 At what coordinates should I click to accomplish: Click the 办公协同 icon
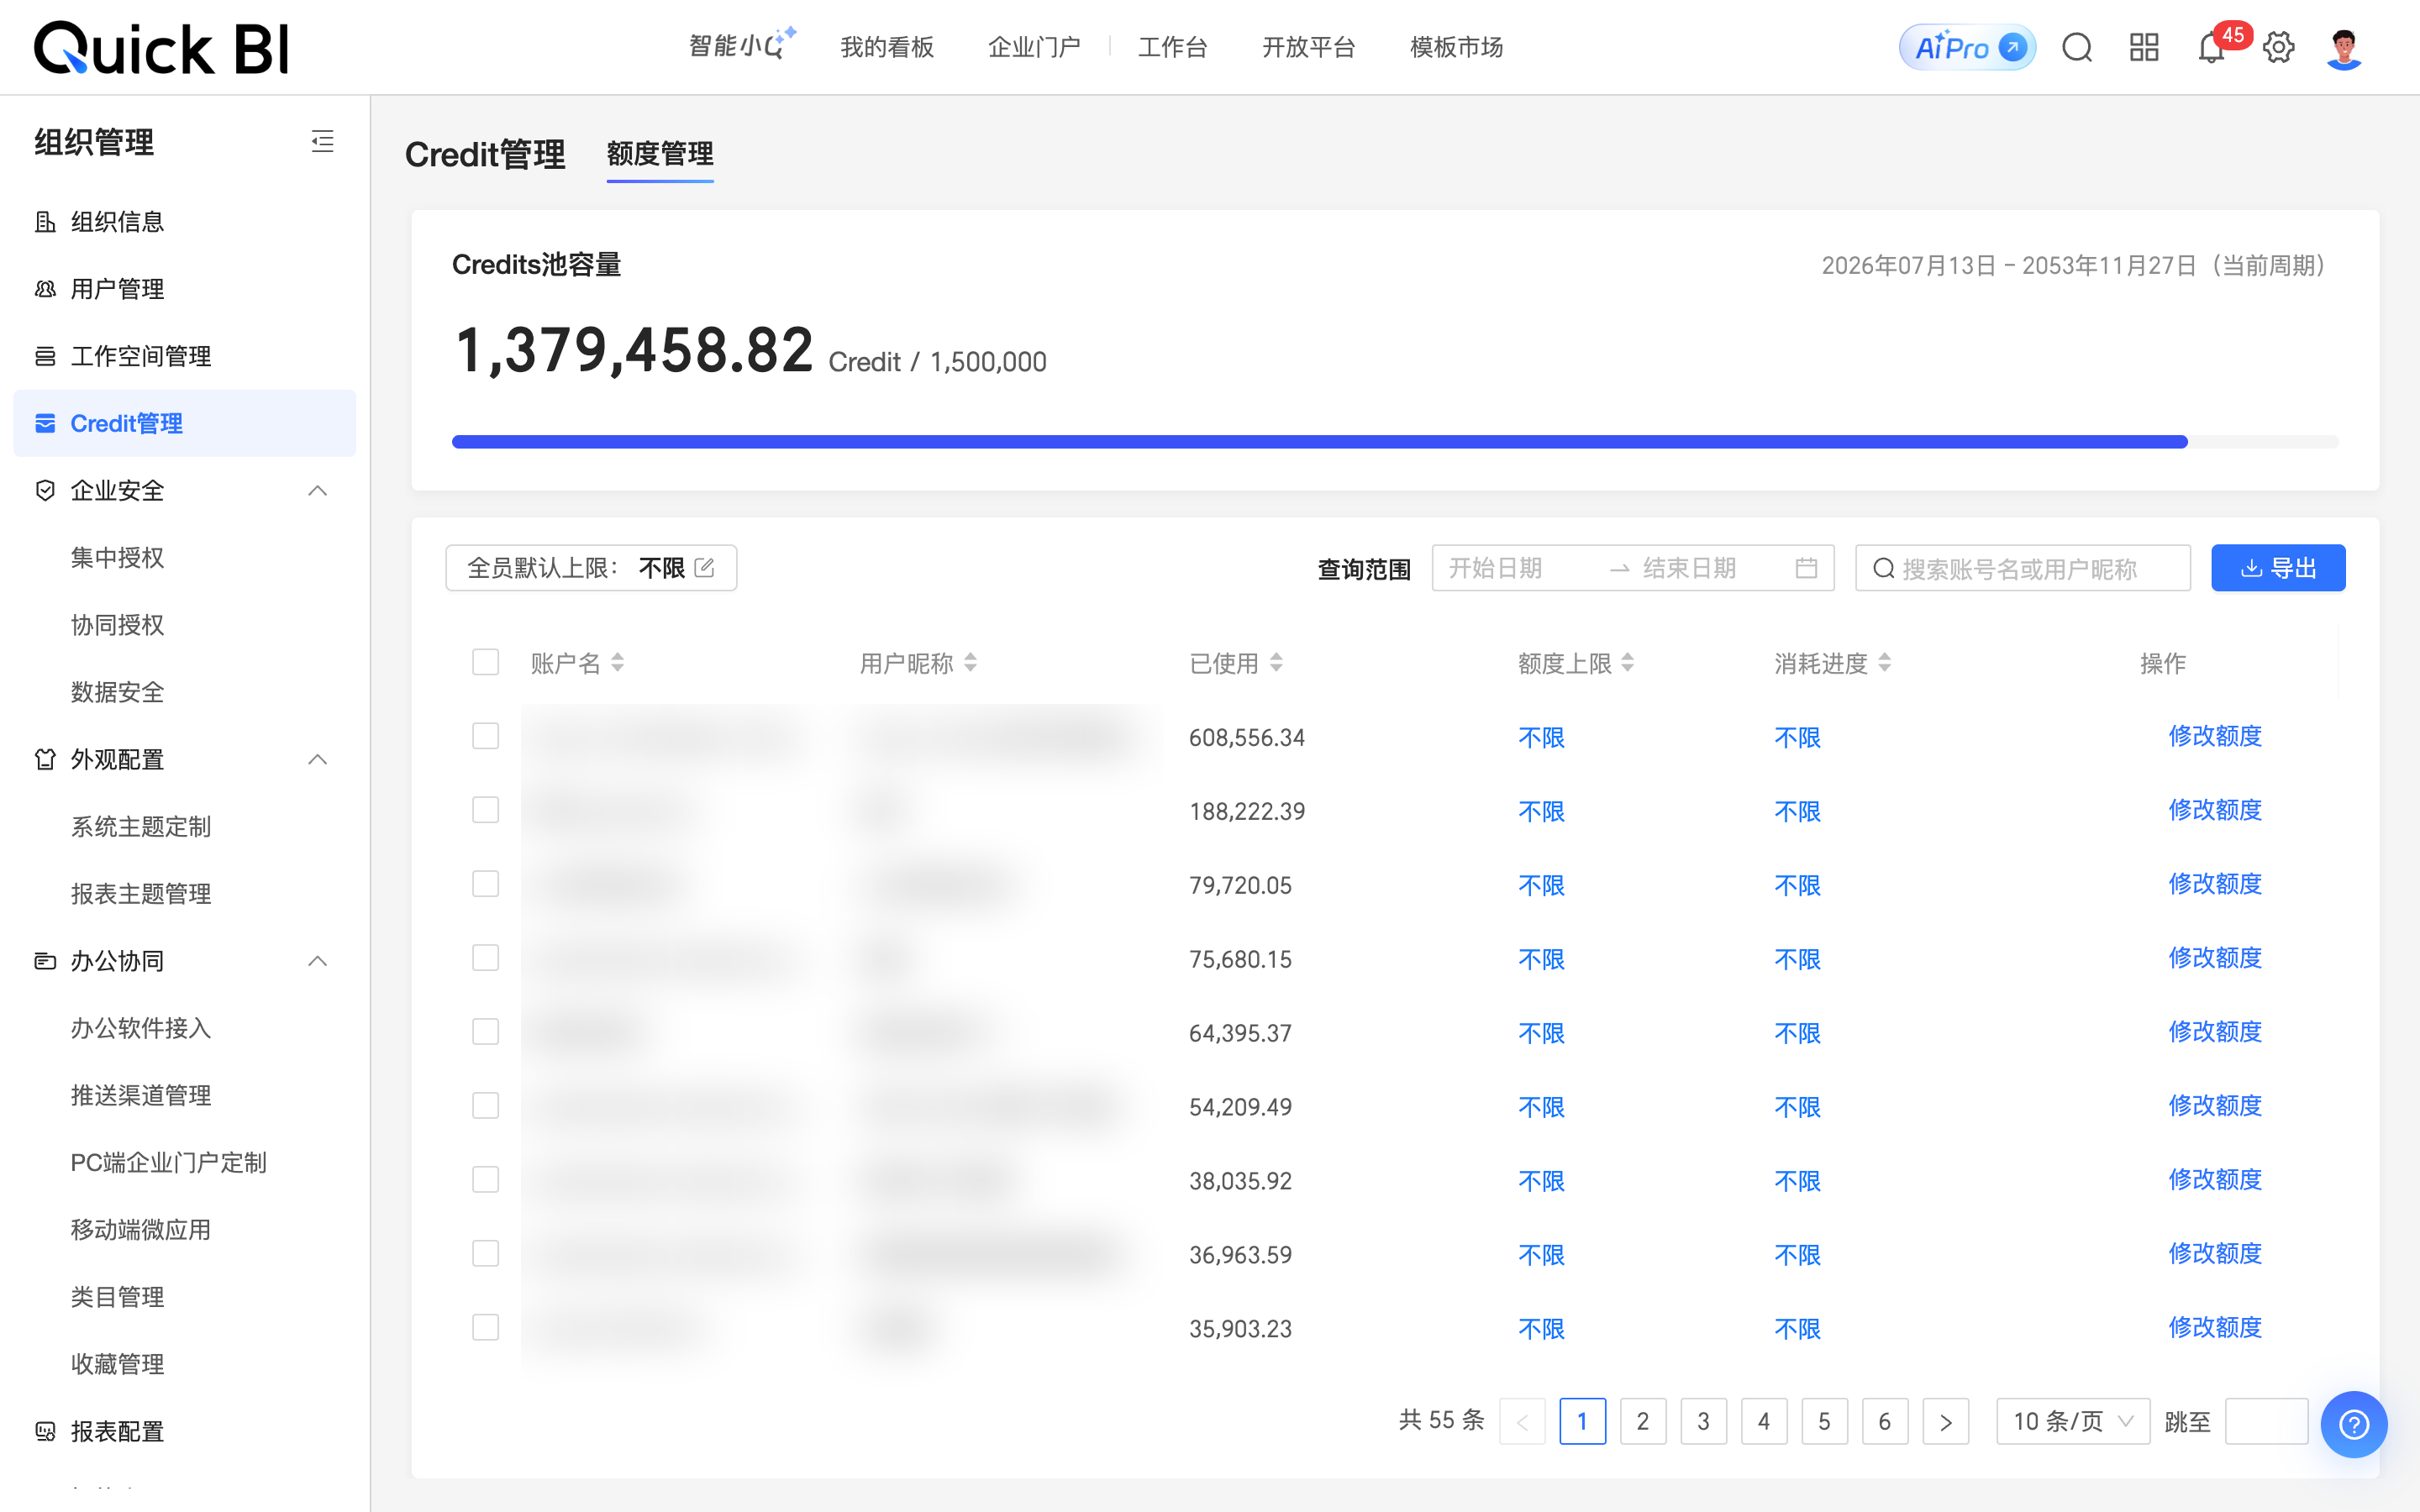point(45,961)
